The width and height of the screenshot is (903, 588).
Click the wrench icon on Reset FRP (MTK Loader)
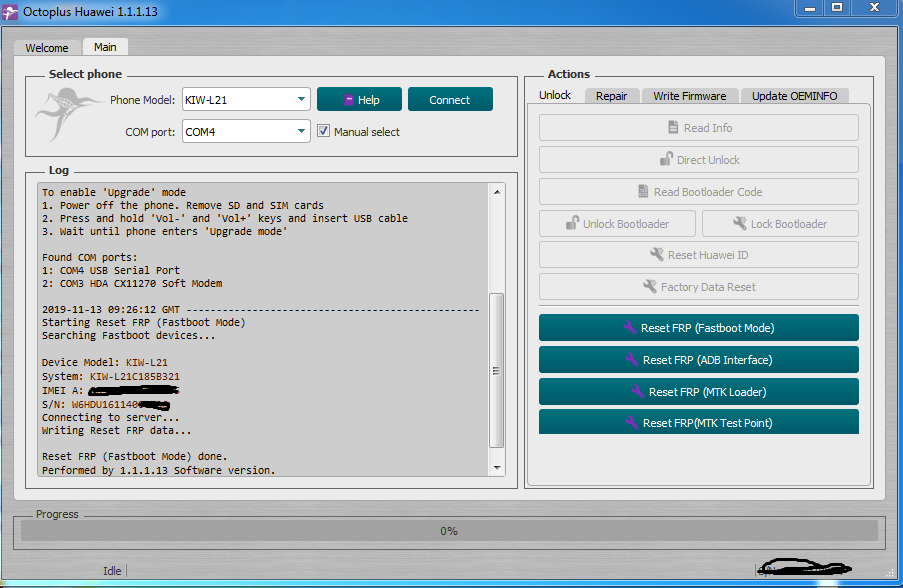point(638,392)
